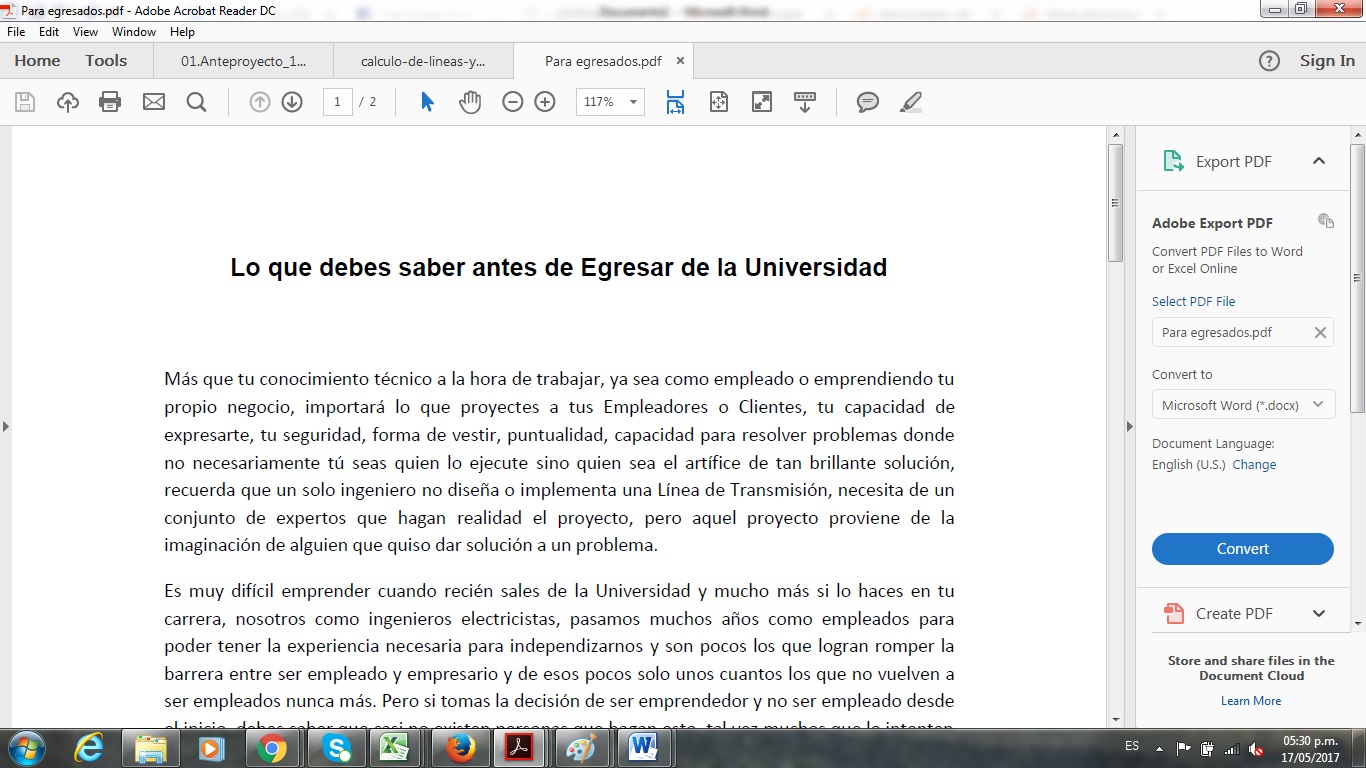Open the Edit menu
The image size is (1366, 768).
pyautogui.click(x=49, y=32)
